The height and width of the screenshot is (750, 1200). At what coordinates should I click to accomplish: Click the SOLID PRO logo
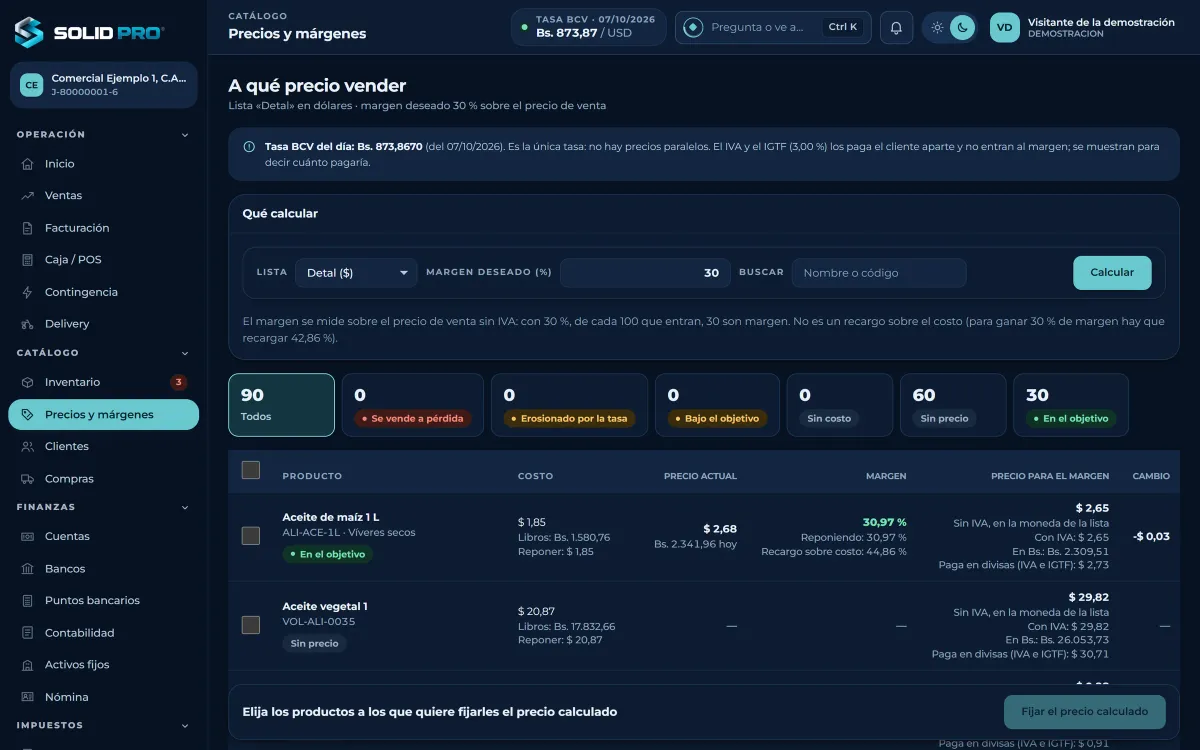pos(90,32)
